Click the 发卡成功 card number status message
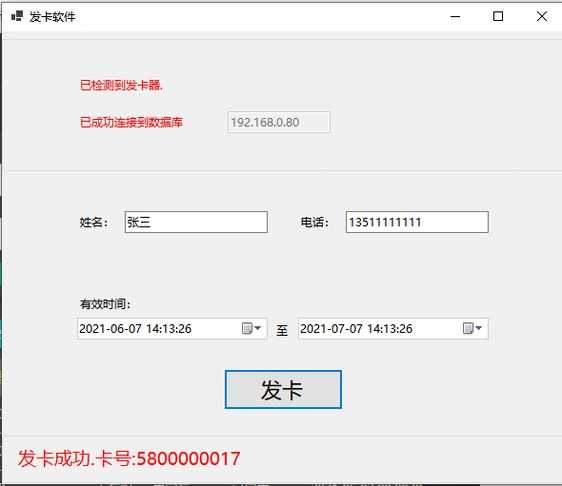The width and height of the screenshot is (562, 486). click(x=129, y=459)
